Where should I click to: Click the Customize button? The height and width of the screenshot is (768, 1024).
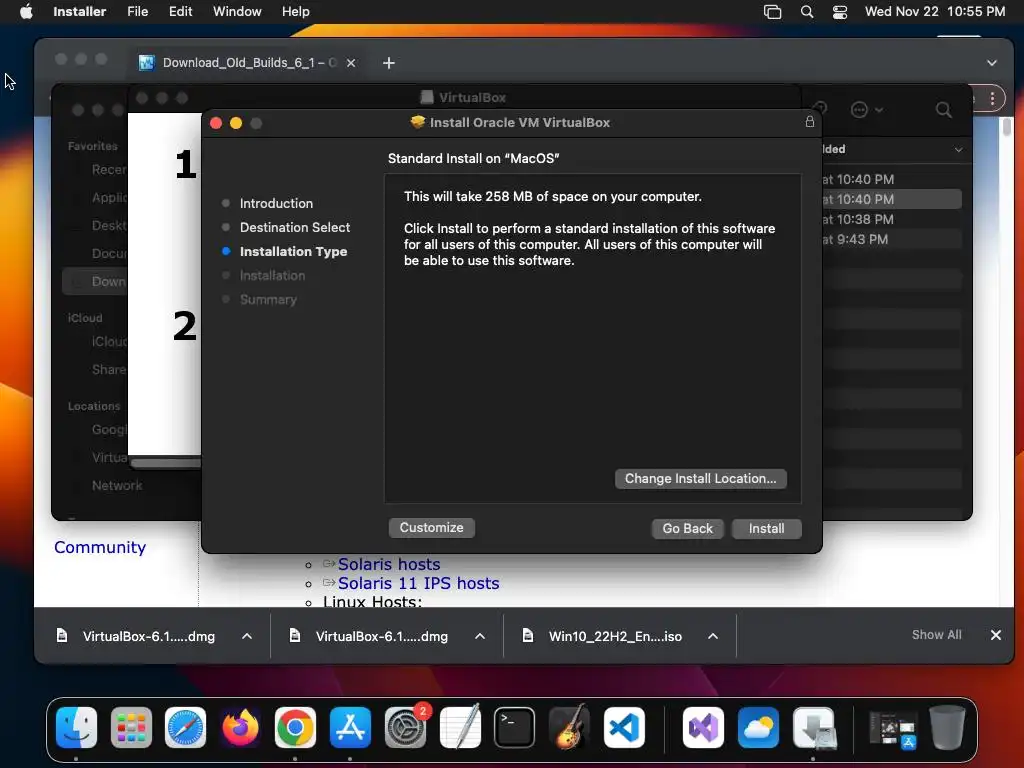(431, 528)
